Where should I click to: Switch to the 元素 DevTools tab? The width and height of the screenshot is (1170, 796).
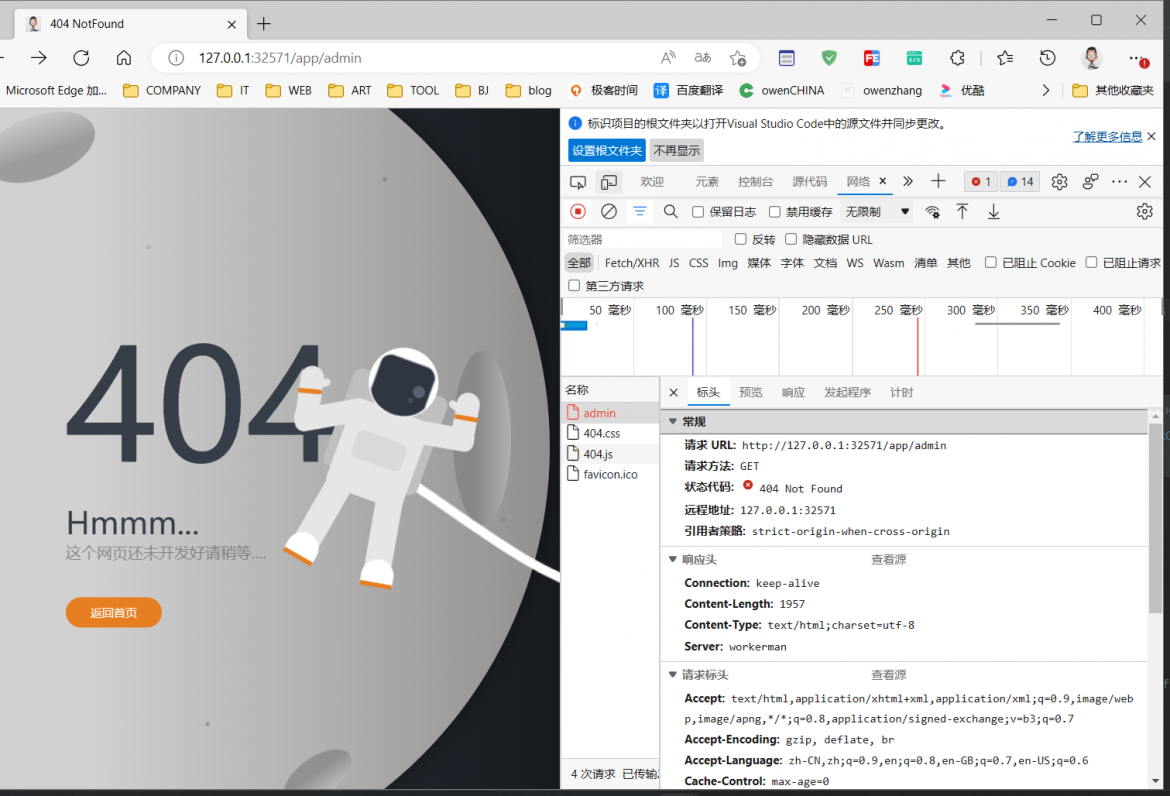[707, 182]
